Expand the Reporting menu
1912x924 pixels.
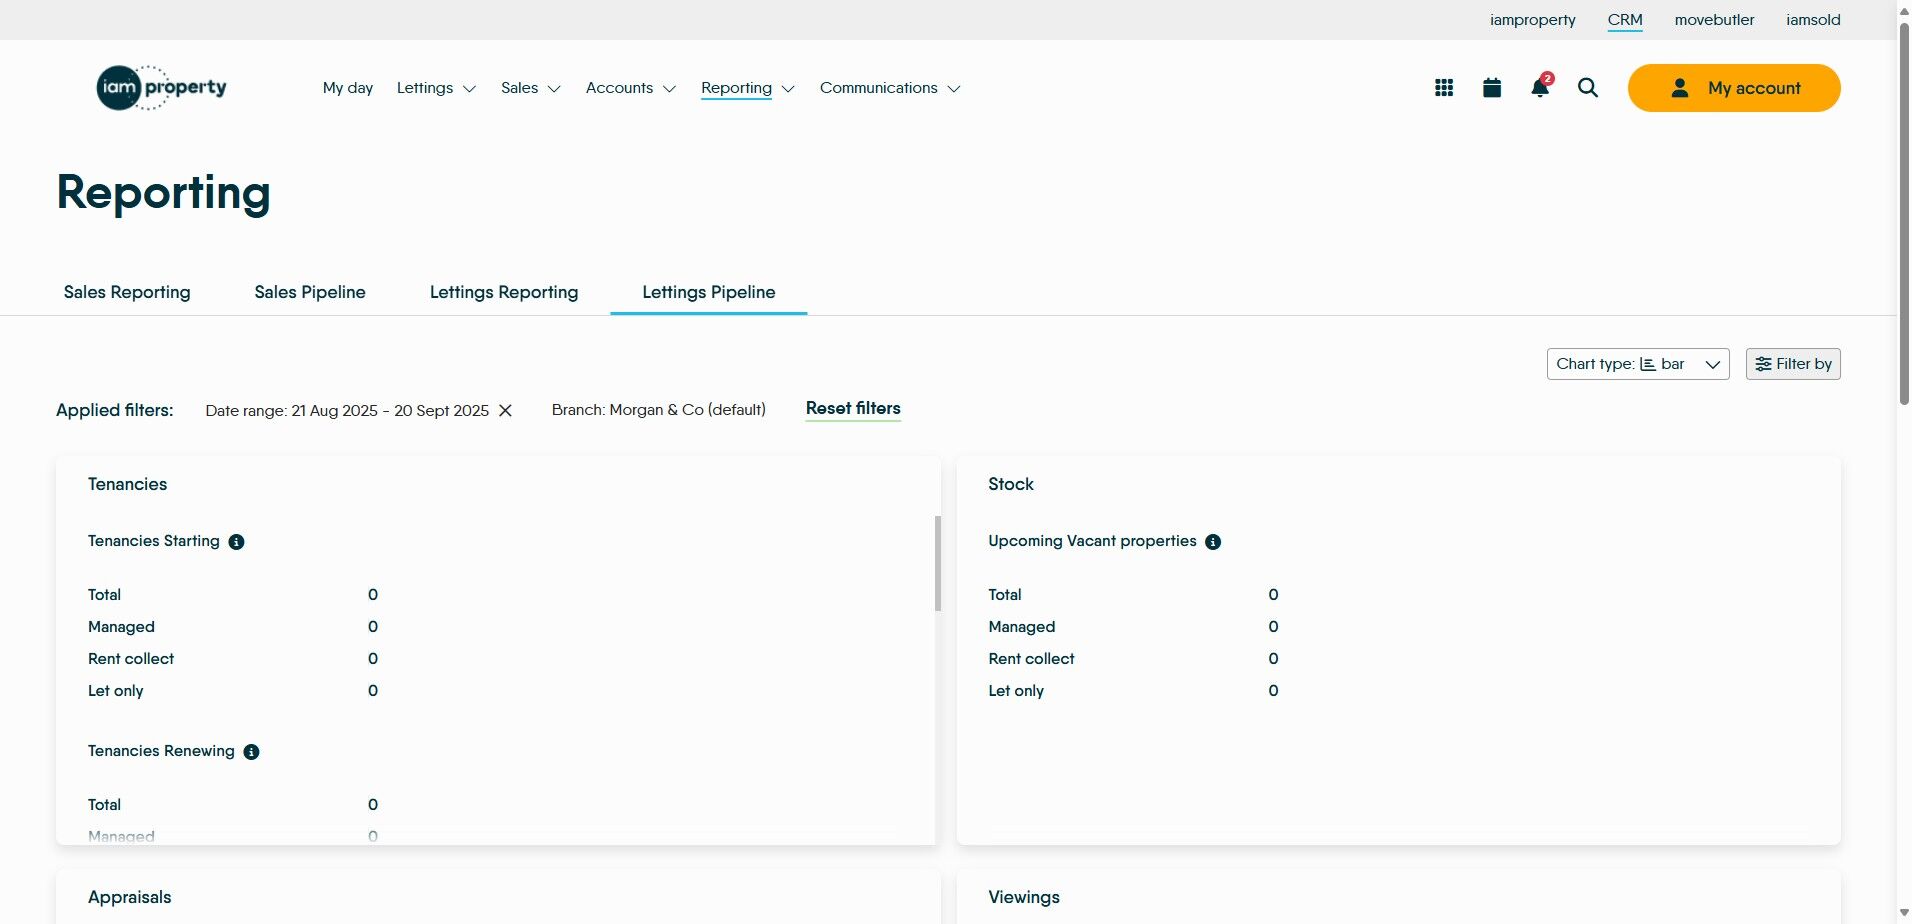coord(748,88)
